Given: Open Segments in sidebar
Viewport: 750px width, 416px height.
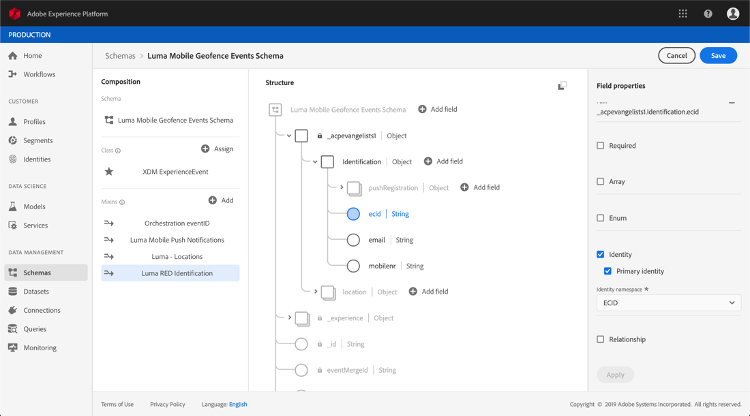Looking at the screenshot, I should 38,140.
